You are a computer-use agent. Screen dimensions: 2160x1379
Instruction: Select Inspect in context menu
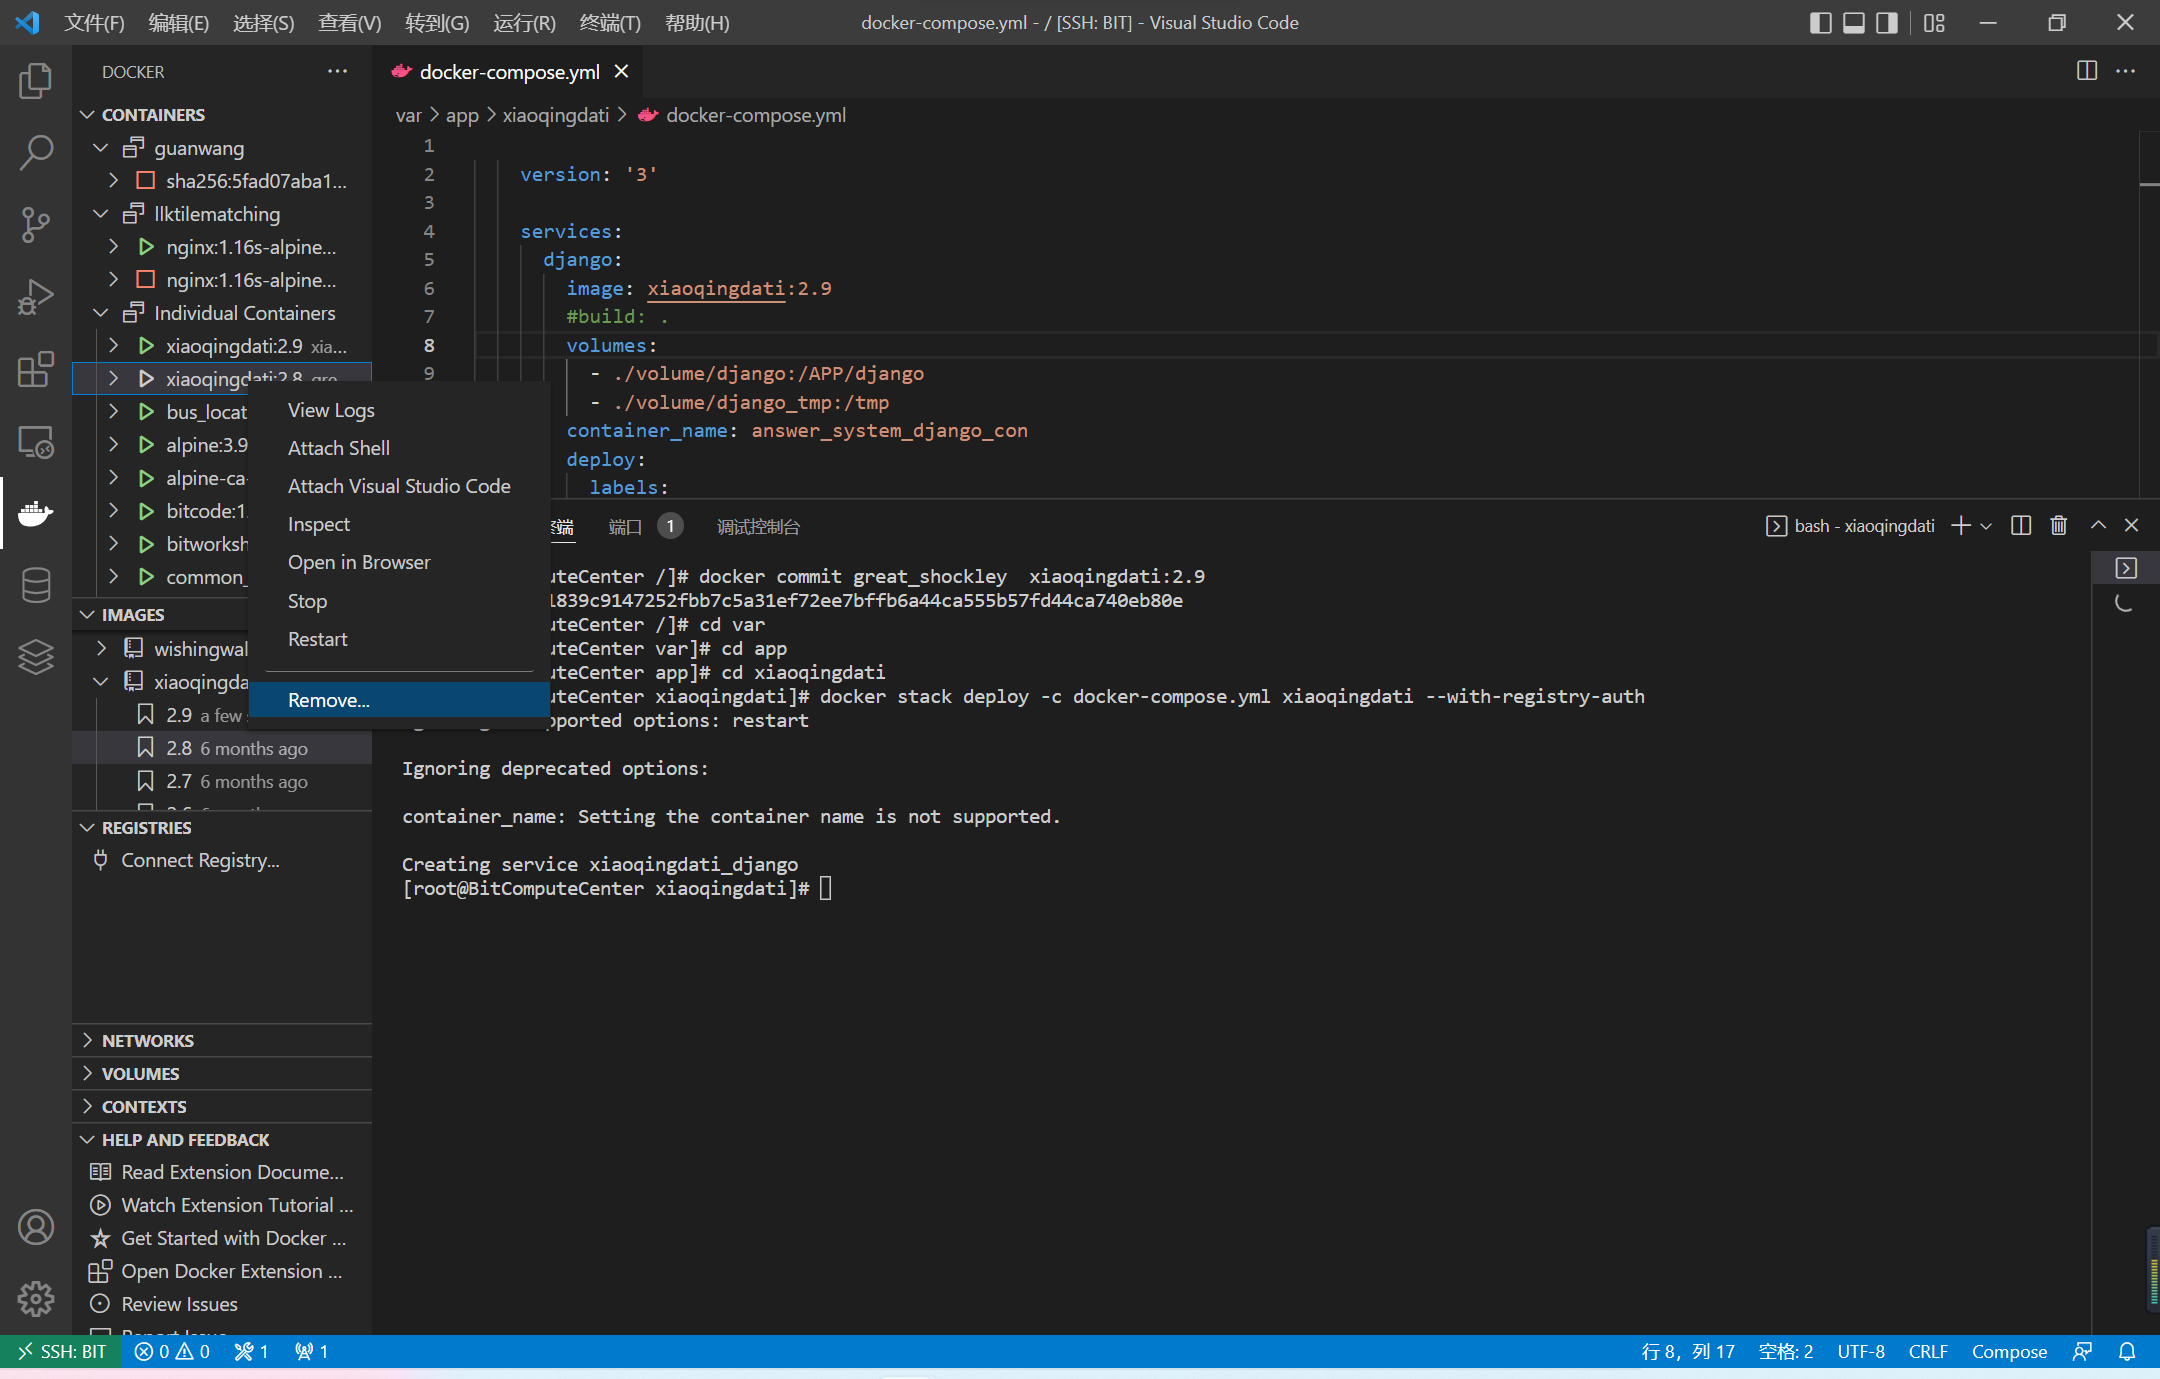tap(399, 524)
